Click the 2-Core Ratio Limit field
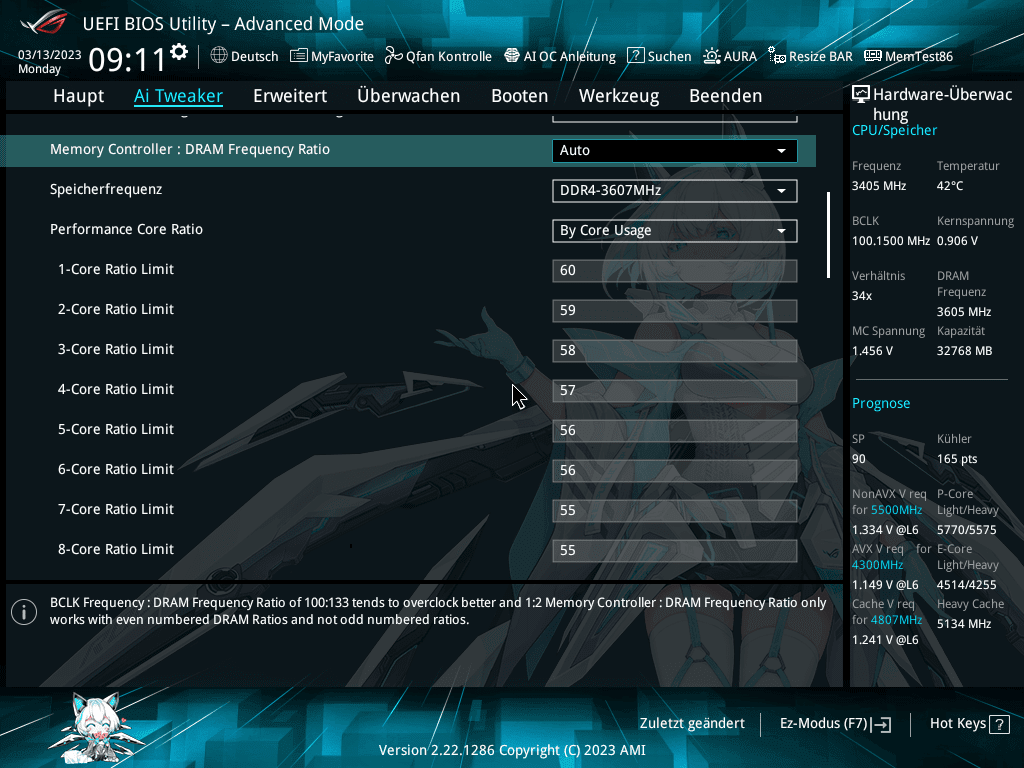Viewport: 1024px width, 768px height. 675,310
